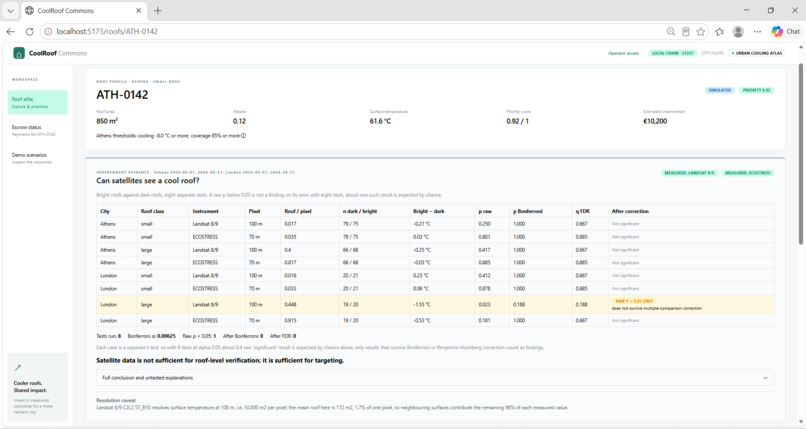Click -1.55 °C in the London large Landsat row

[422, 305]
